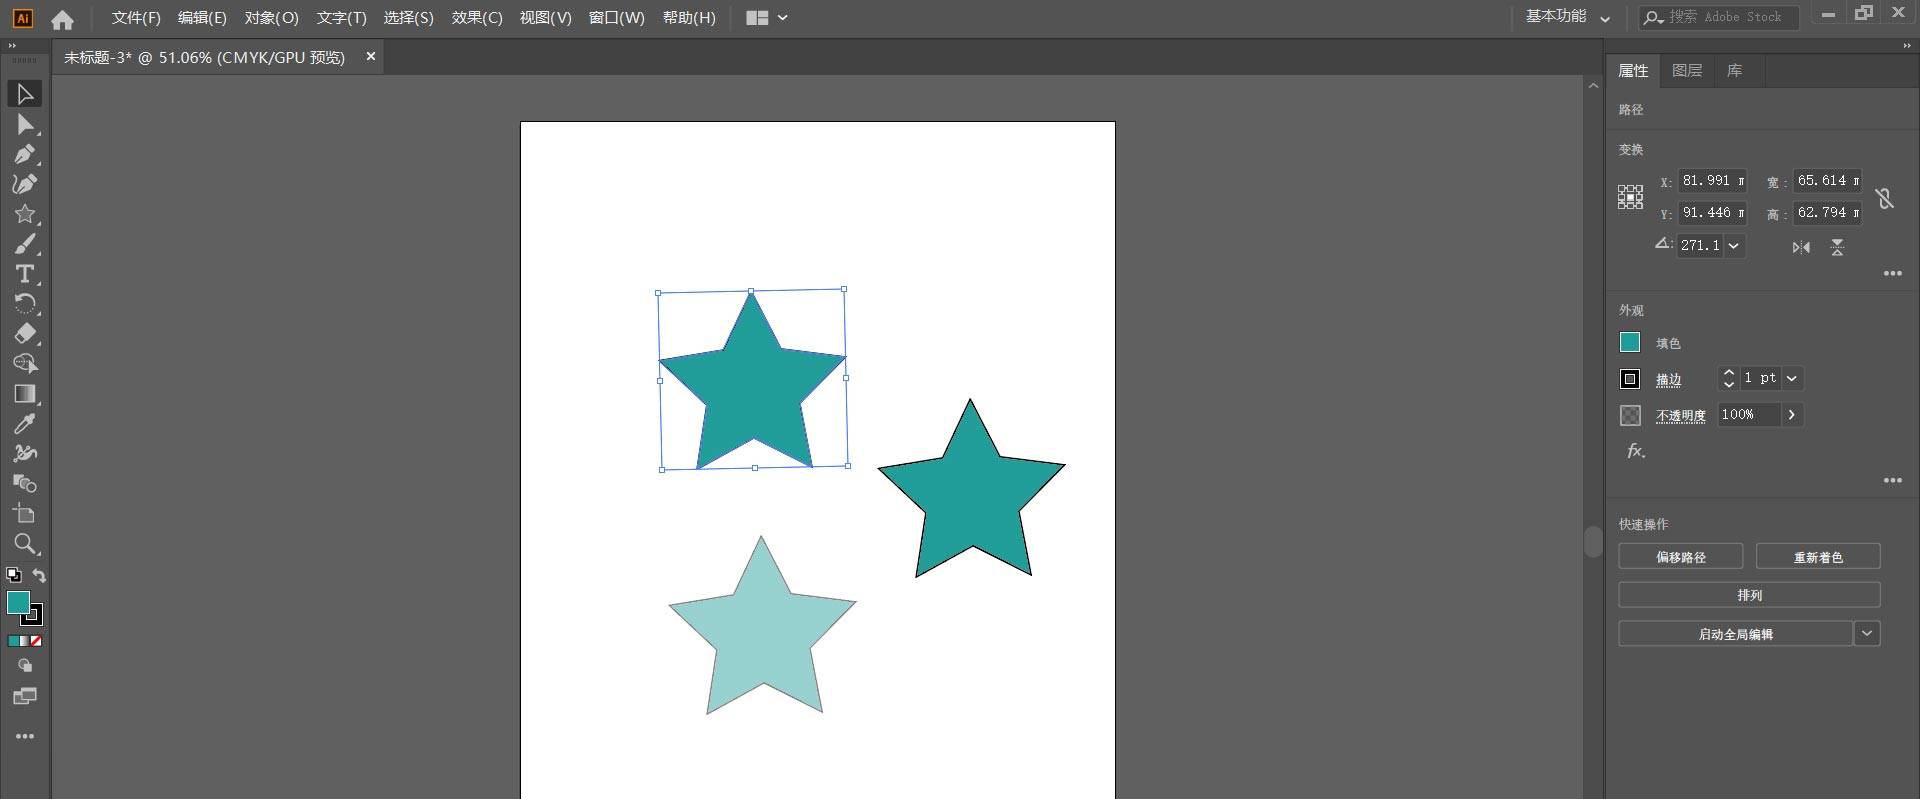Viewport: 1920px width, 799px height.
Task: Select the Eraser tool
Action: [25, 334]
